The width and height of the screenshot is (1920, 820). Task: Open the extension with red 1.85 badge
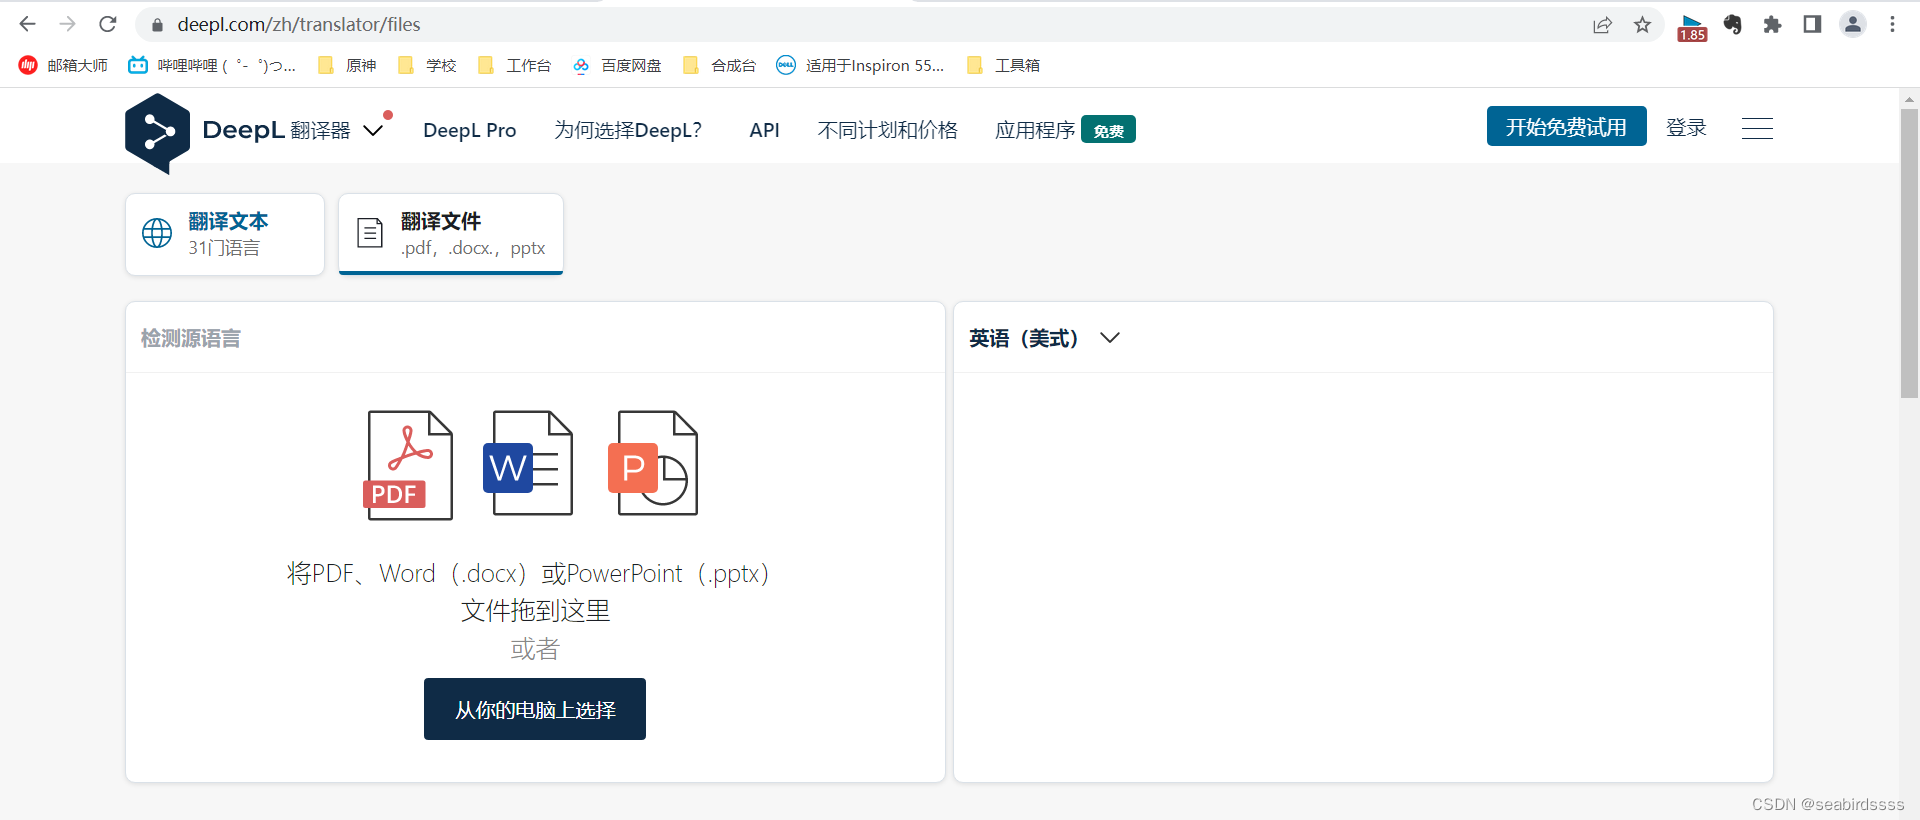[1692, 27]
